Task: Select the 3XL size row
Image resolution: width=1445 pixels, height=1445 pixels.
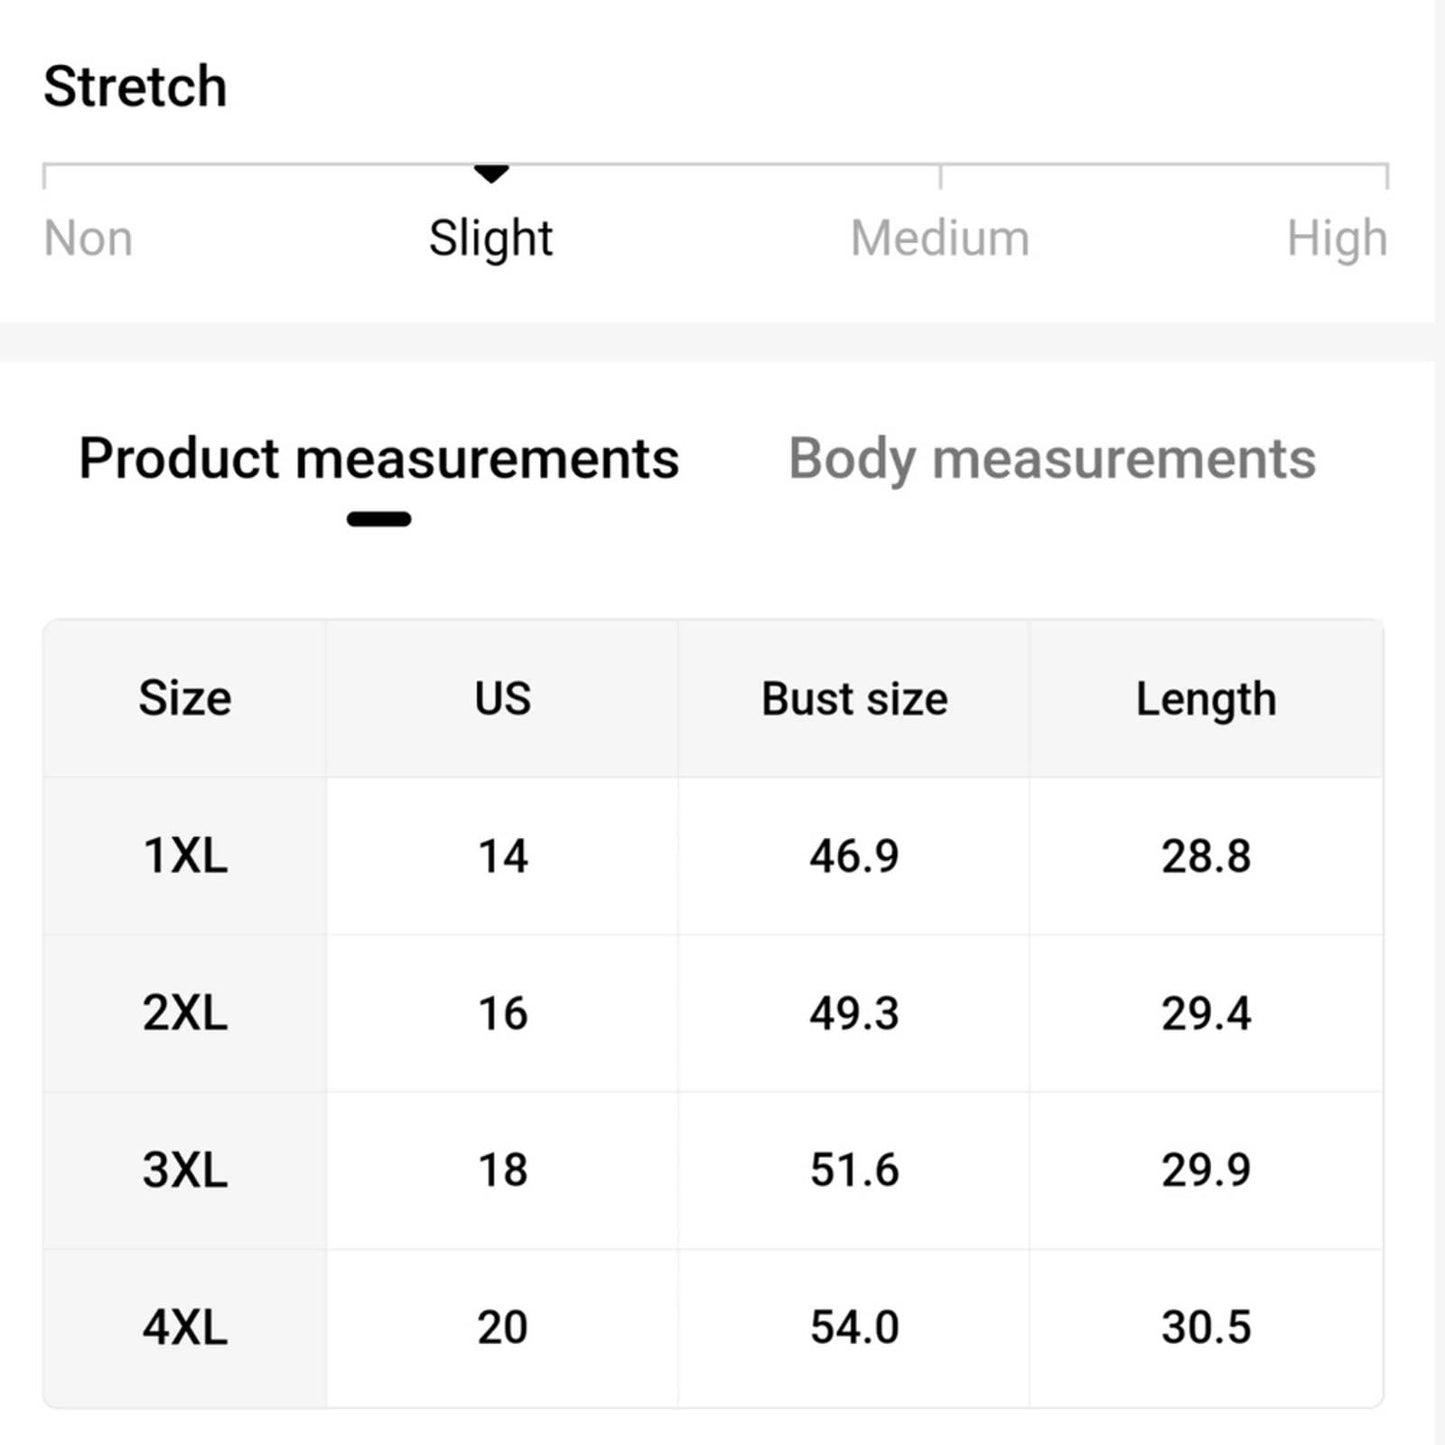Action: tap(713, 1170)
